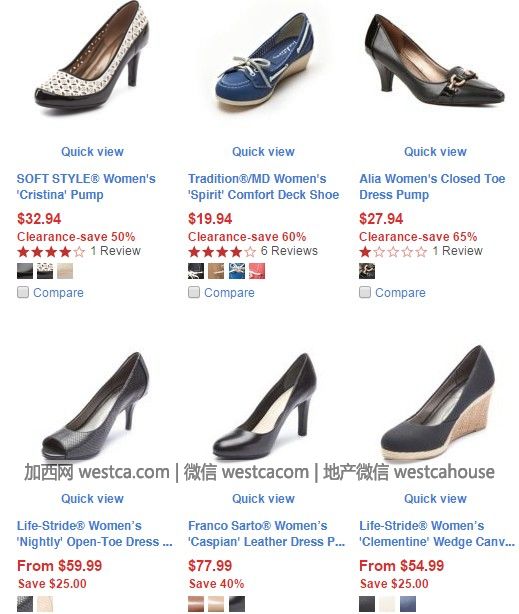Open Quick view for the Cristina Pump
This screenshot has width=519, height=614.
tap(92, 152)
